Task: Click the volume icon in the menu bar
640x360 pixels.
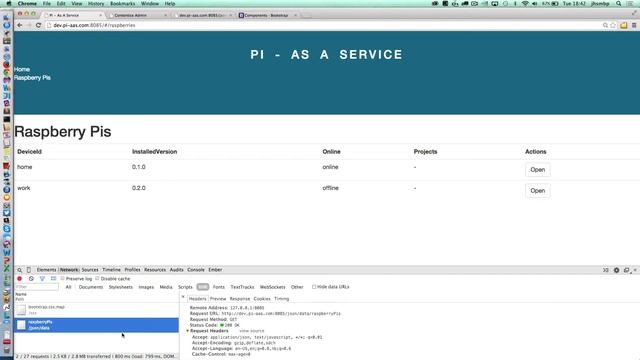Action: [535, 4]
